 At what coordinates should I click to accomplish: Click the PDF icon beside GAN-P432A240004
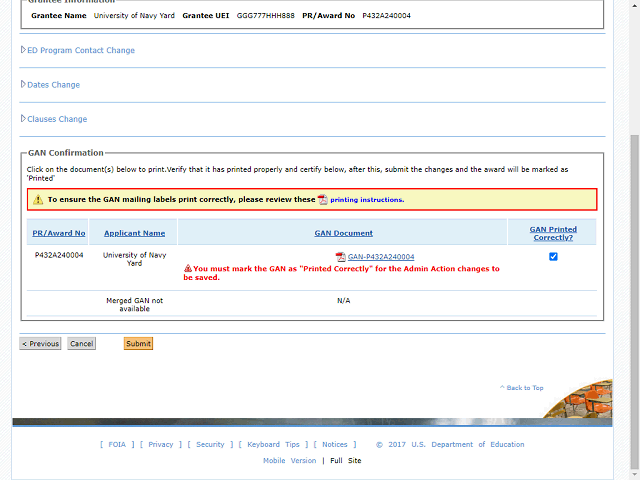coord(340,257)
